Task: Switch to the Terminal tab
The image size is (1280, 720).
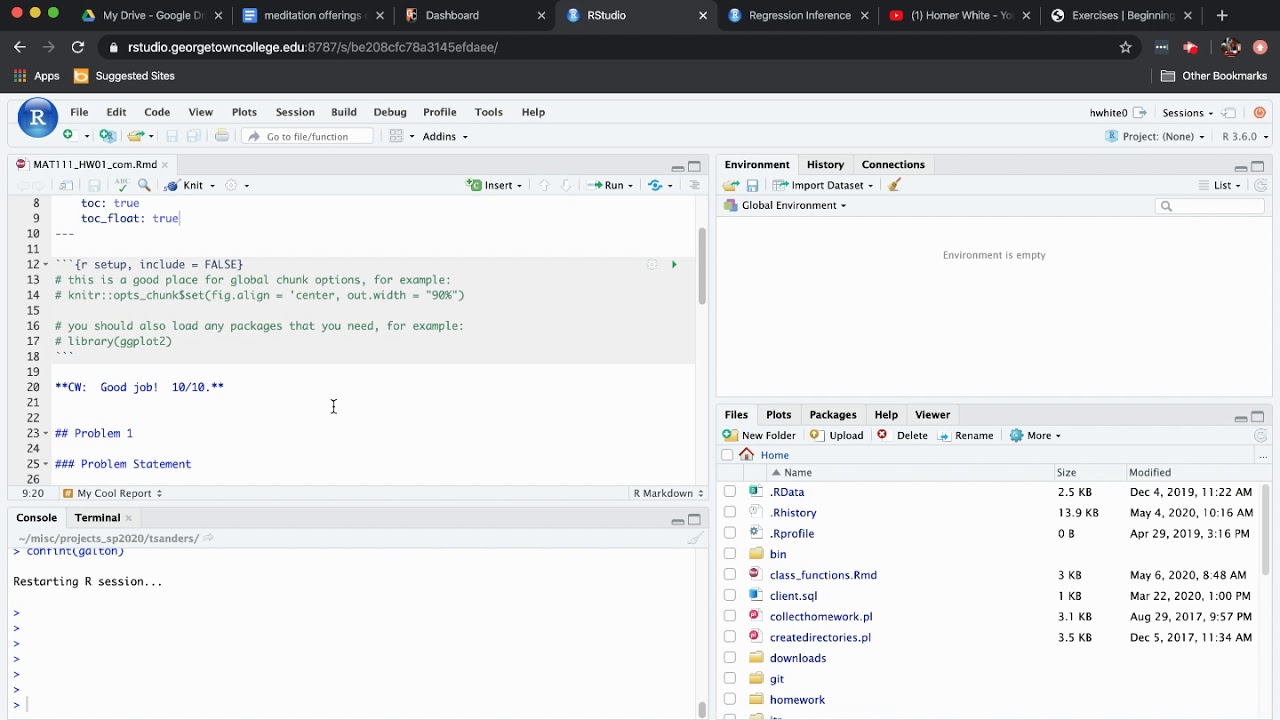Action: pyautogui.click(x=97, y=517)
